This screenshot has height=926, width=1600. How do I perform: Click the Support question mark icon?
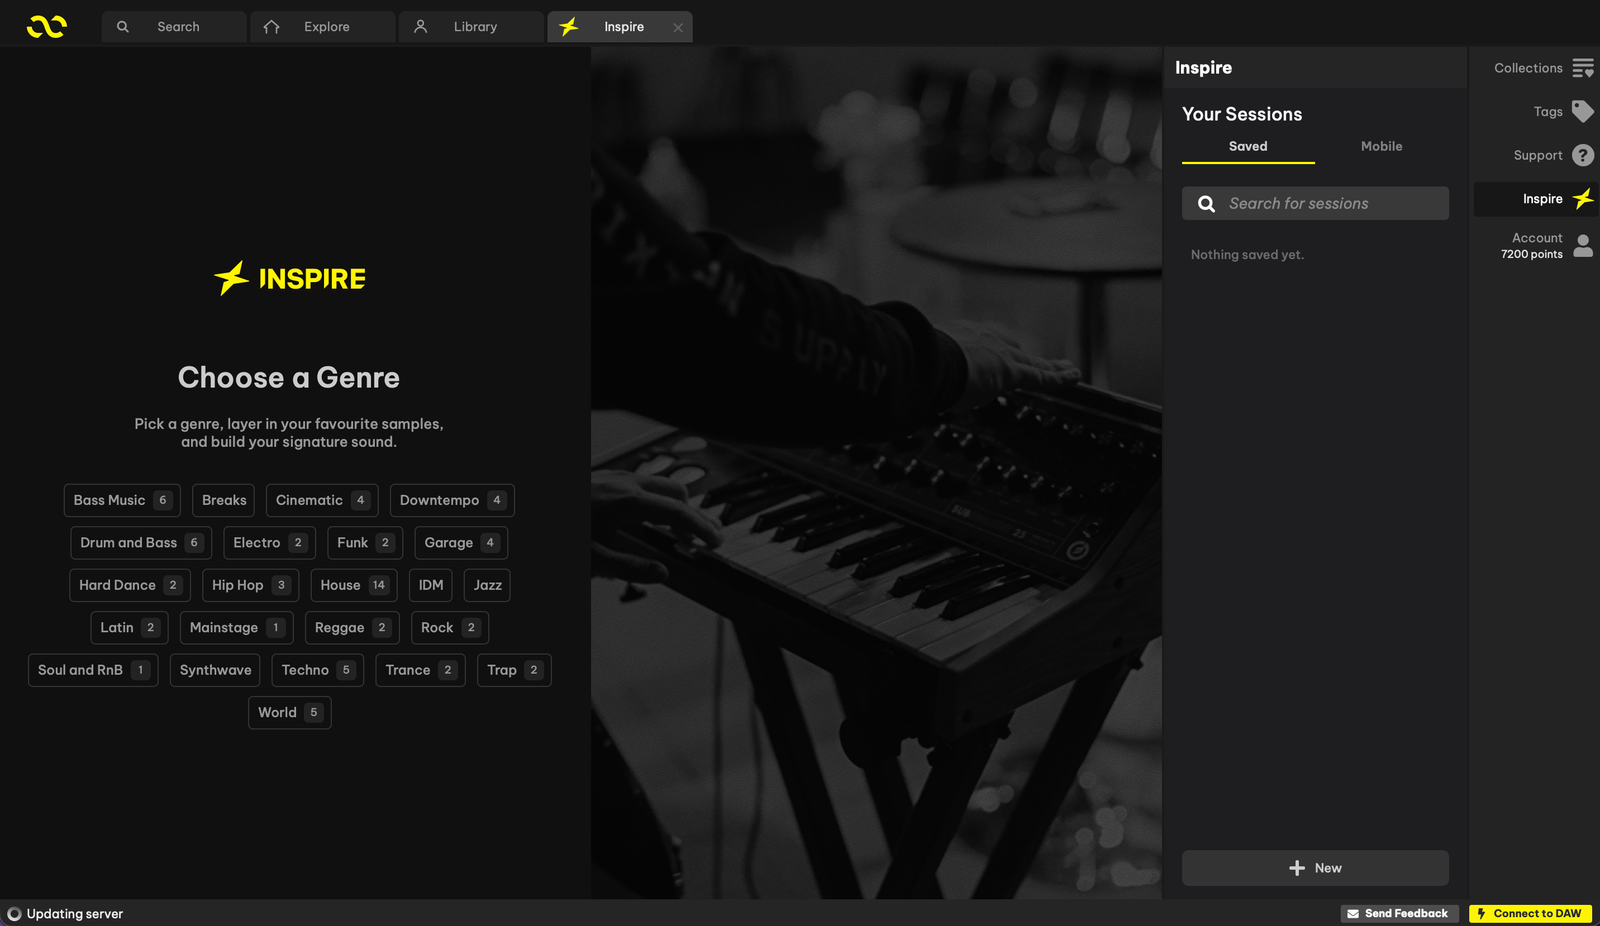1583,155
